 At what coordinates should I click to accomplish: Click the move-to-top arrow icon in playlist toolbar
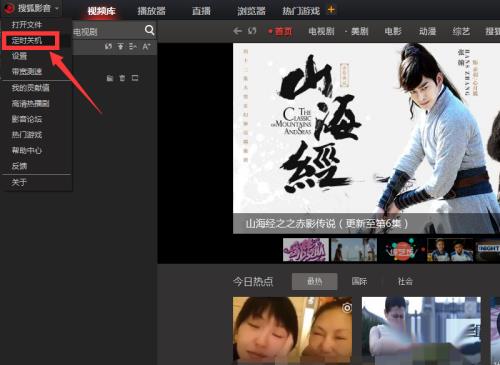pyautogui.click(x=121, y=46)
